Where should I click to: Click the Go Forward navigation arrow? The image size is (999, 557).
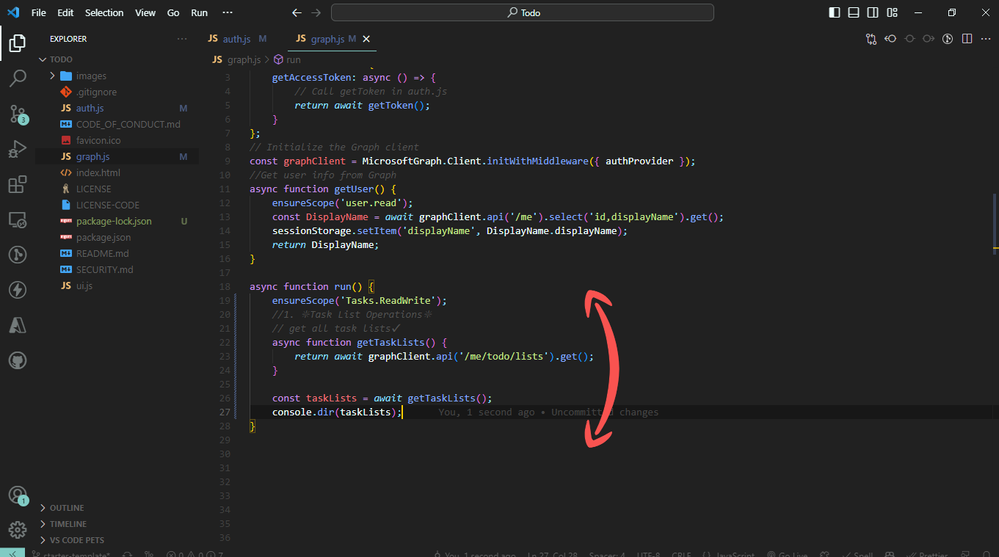pos(316,13)
